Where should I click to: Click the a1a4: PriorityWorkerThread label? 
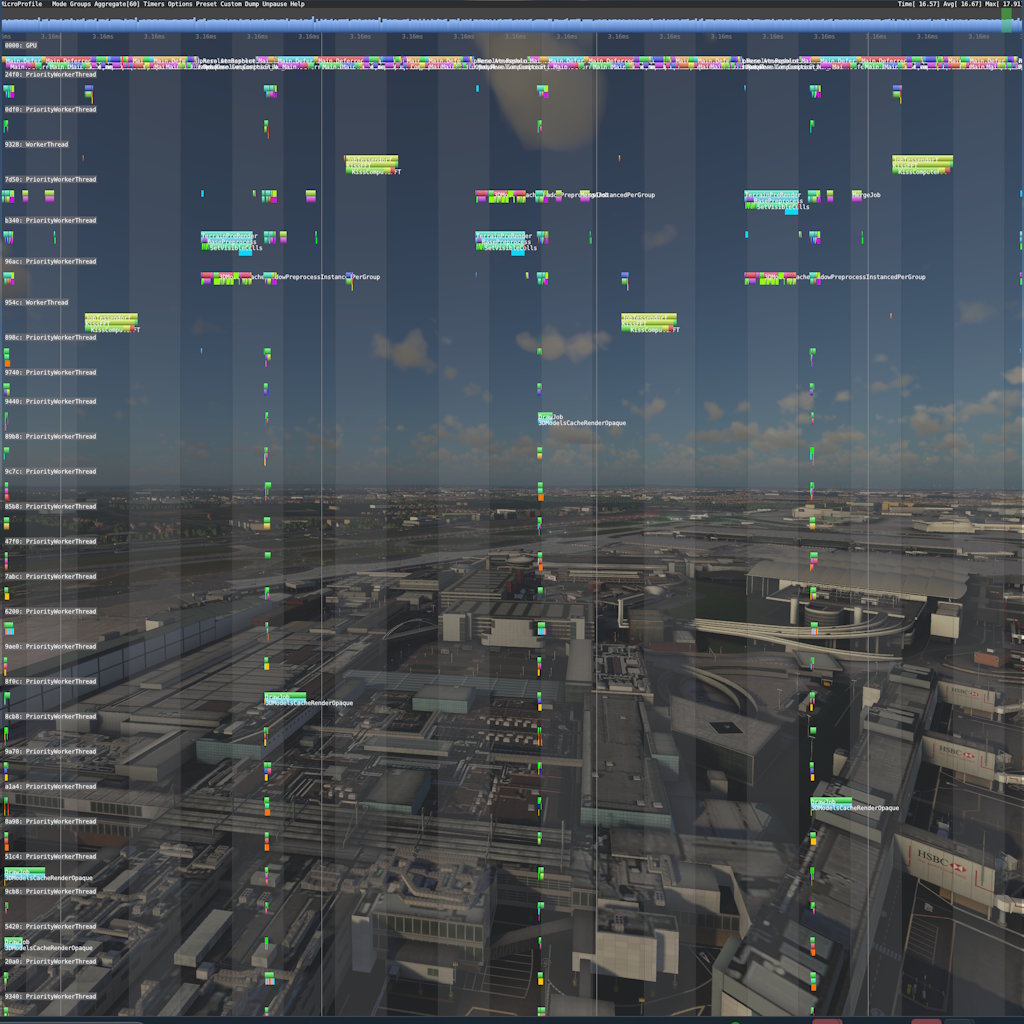point(50,786)
